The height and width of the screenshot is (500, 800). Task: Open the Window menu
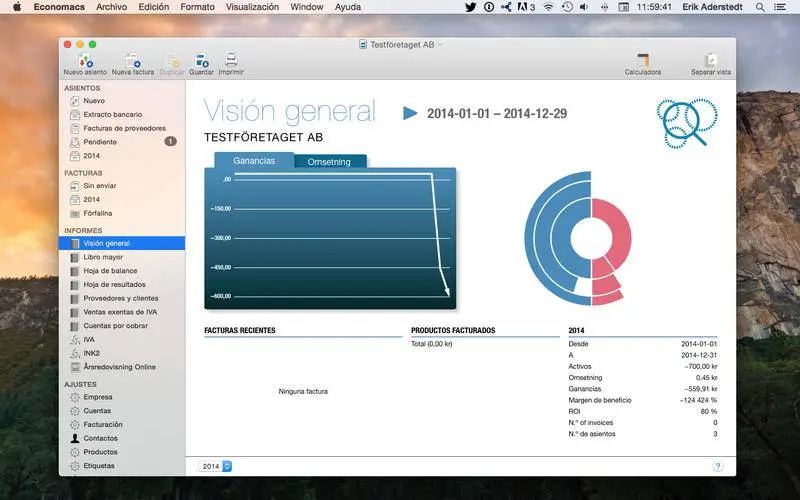pos(307,7)
